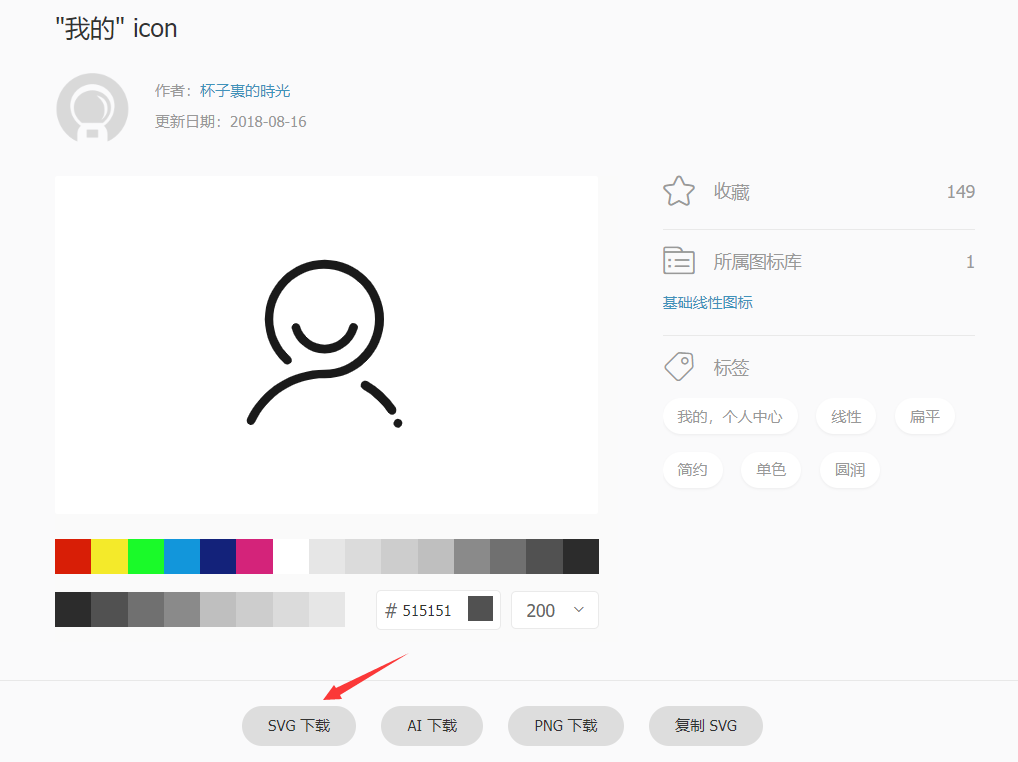The height and width of the screenshot is (762, 1018).
Task: Click the 复制 SVG button
Action: [705, 726]
